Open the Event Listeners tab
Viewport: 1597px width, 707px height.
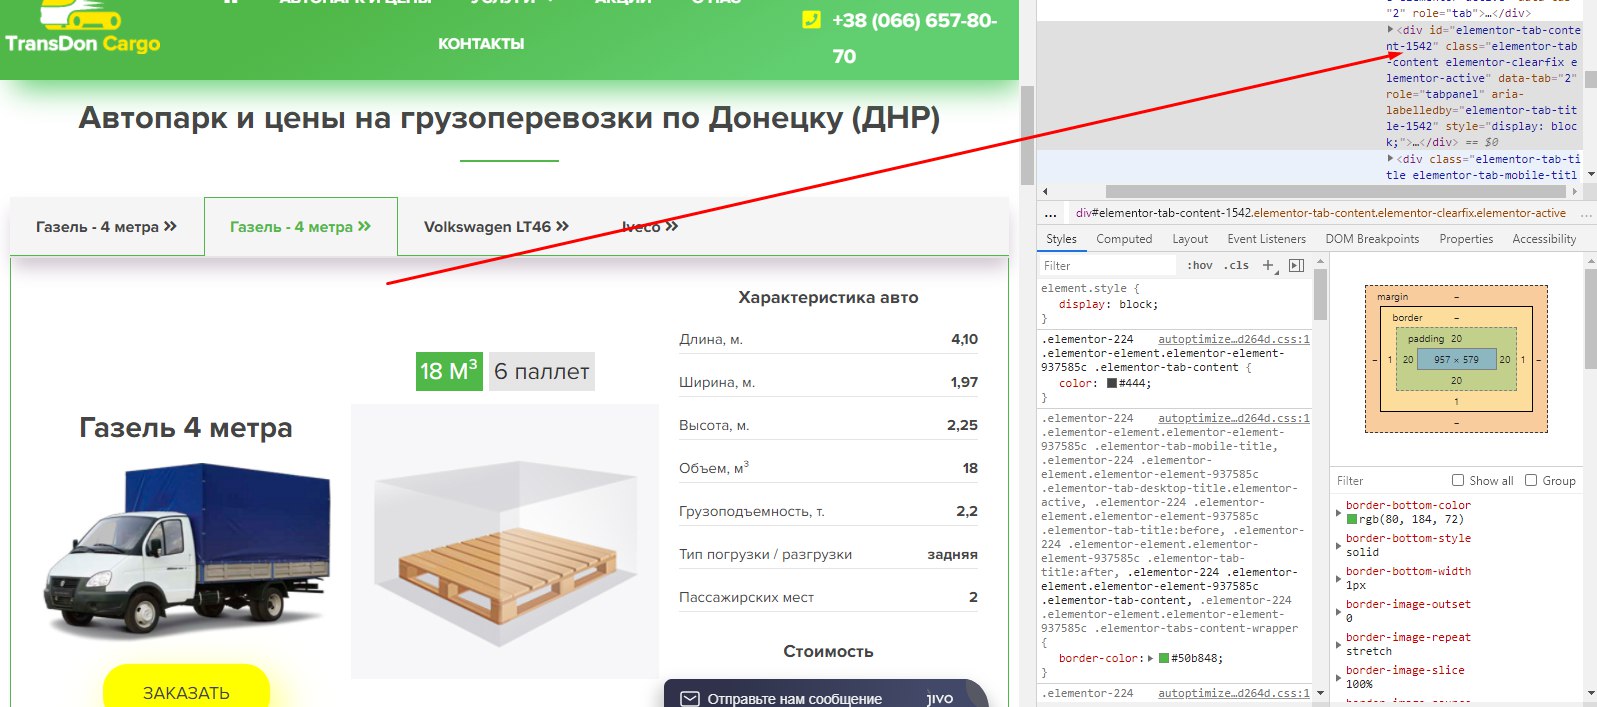tap(1267, 239)
